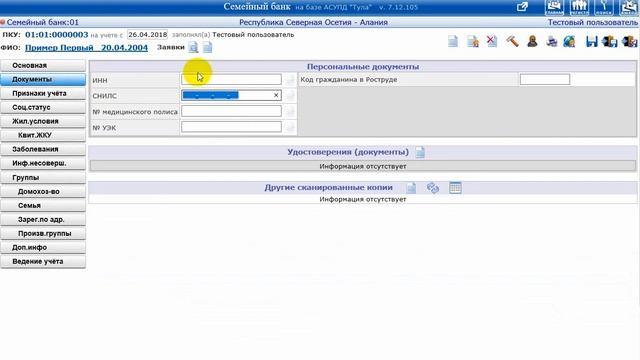Click the Заявки label
Image resolution: width=640 pixels, height=360 pixels.
[x=171, y=47]
